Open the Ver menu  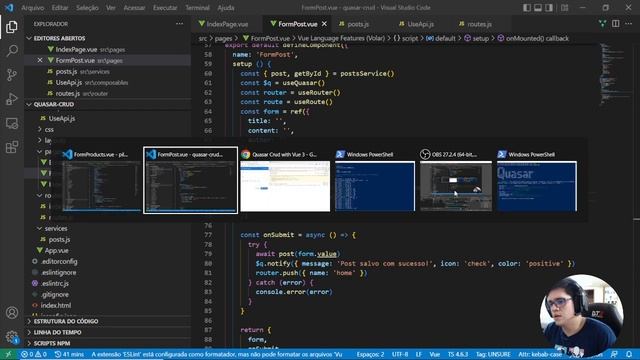pos(111,8)
